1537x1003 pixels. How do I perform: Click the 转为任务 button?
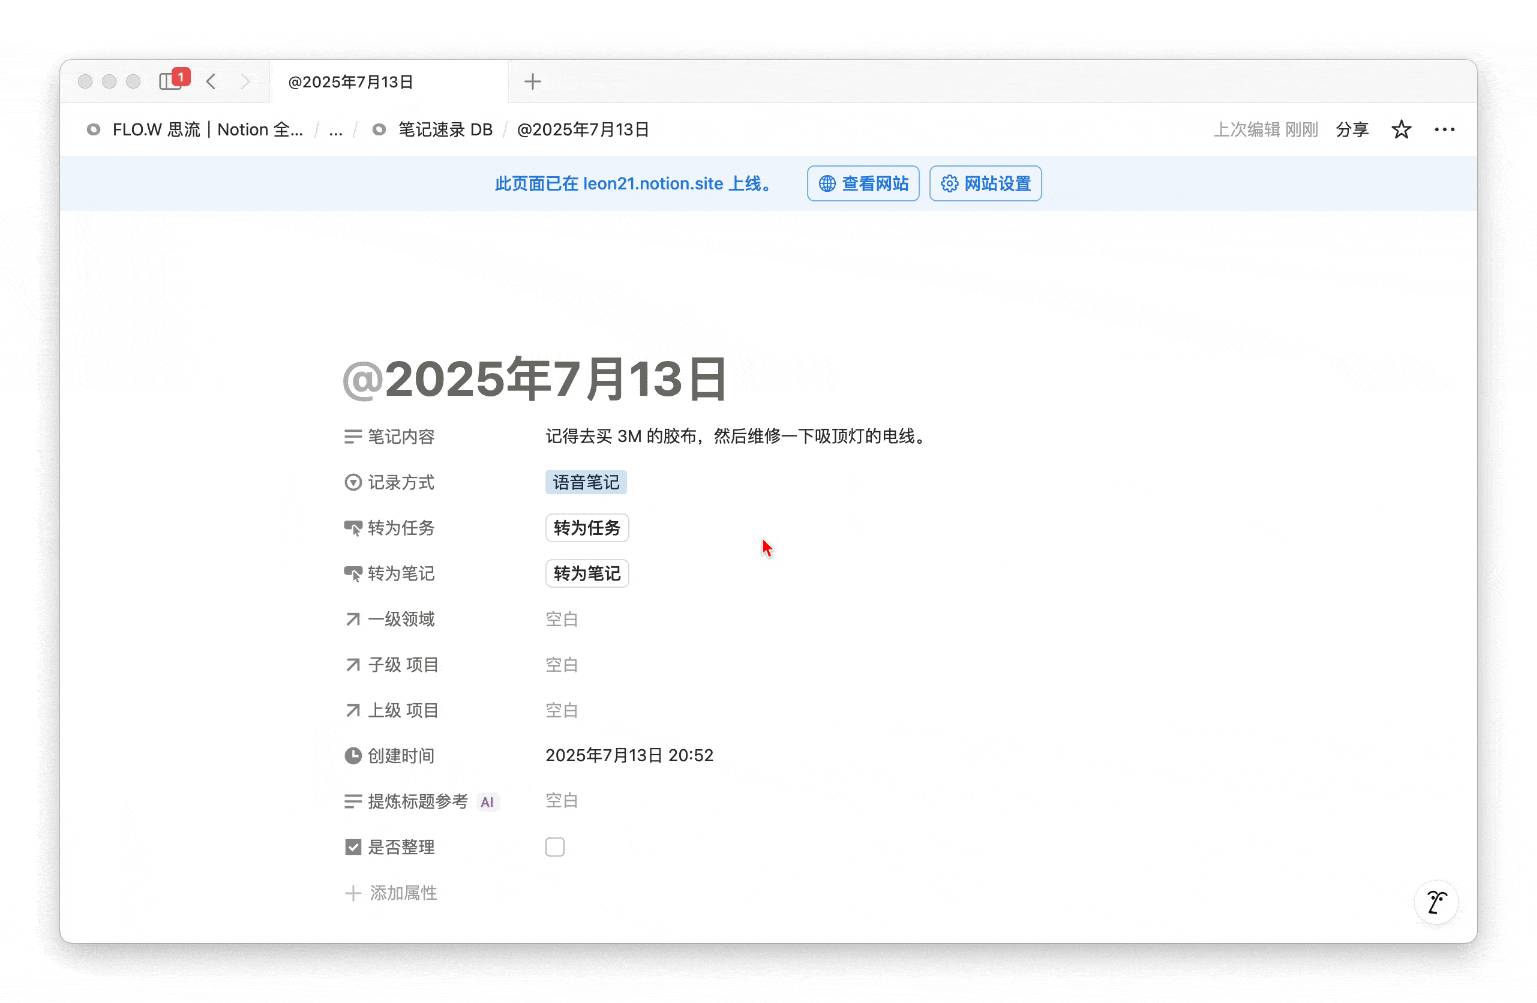point(587,528)
